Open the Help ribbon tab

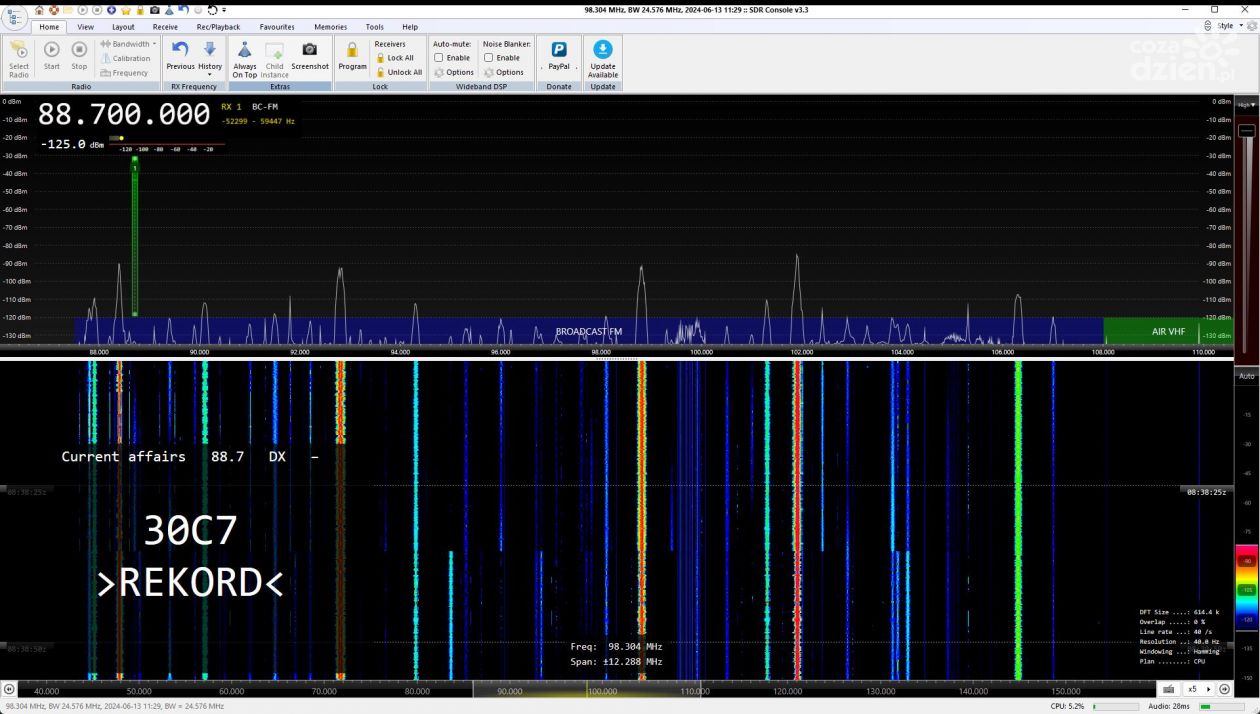click(410, 27)
